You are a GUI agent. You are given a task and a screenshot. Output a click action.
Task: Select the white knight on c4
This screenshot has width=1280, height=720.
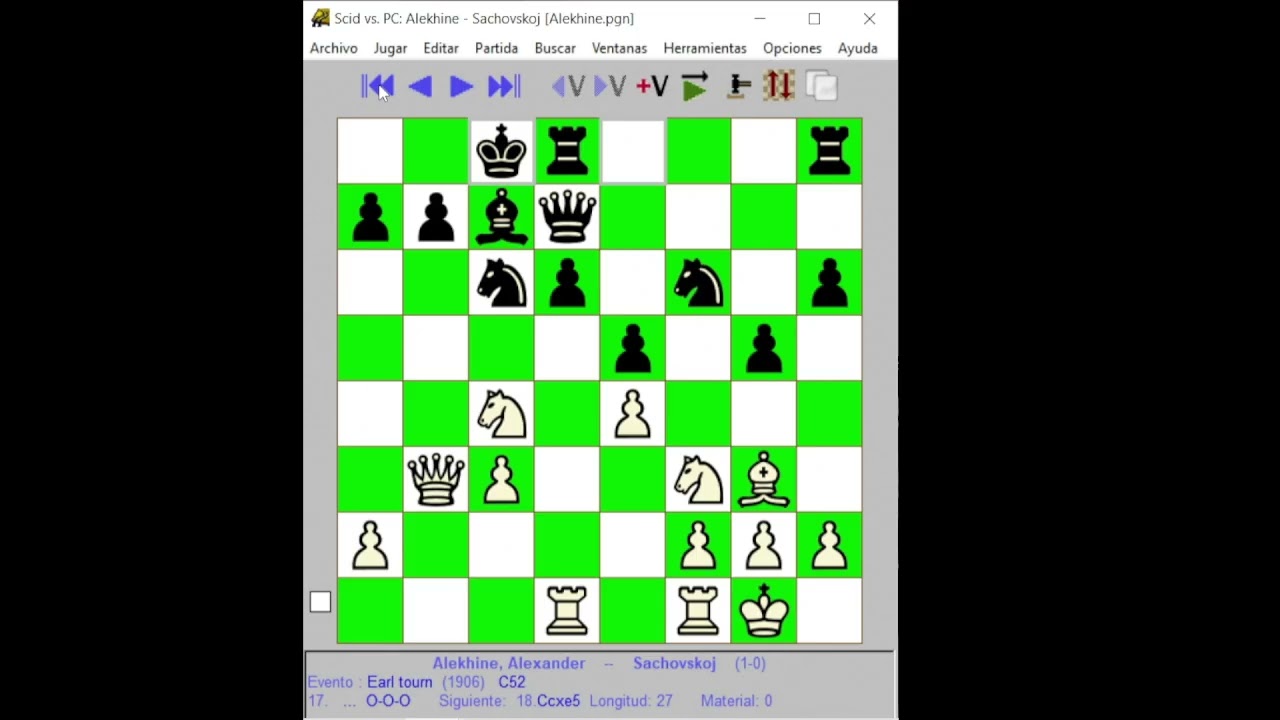click(501, 414)
